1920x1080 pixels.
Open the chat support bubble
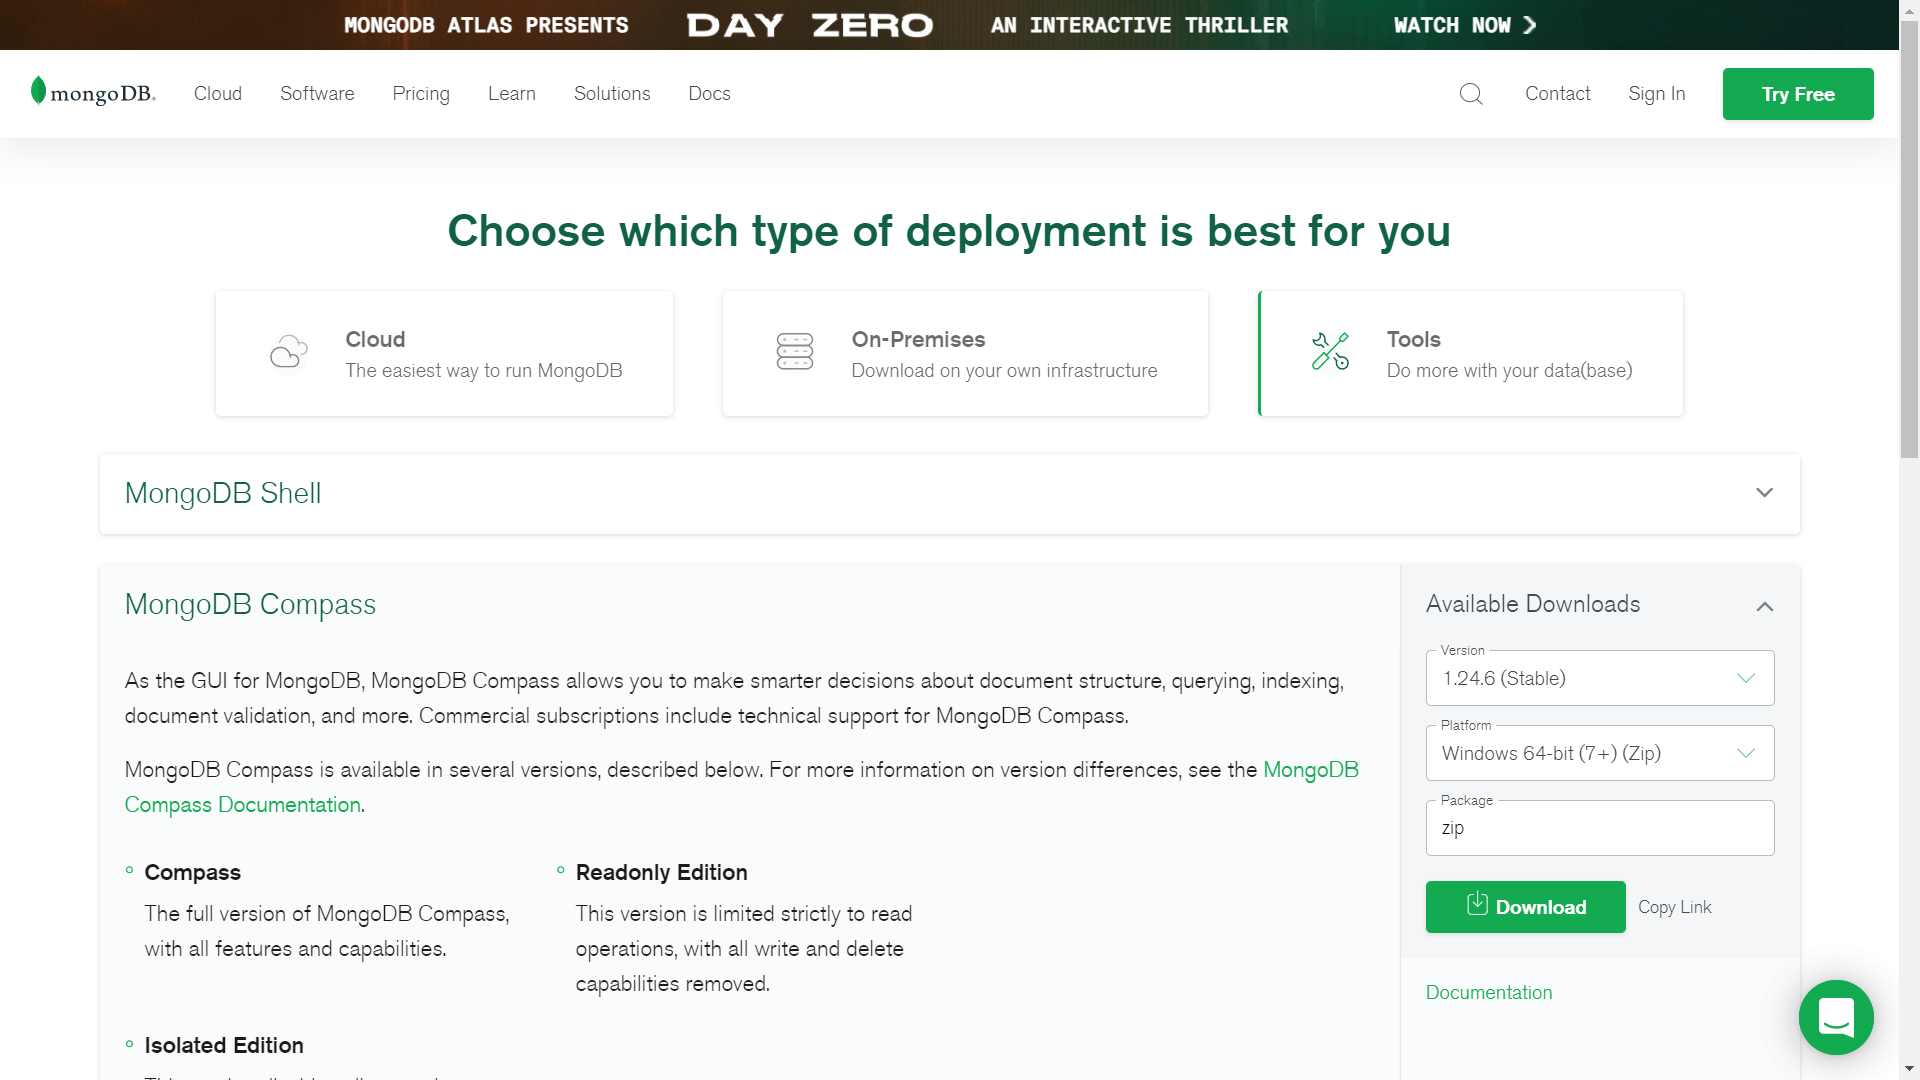click(x=1835, y=1017)
